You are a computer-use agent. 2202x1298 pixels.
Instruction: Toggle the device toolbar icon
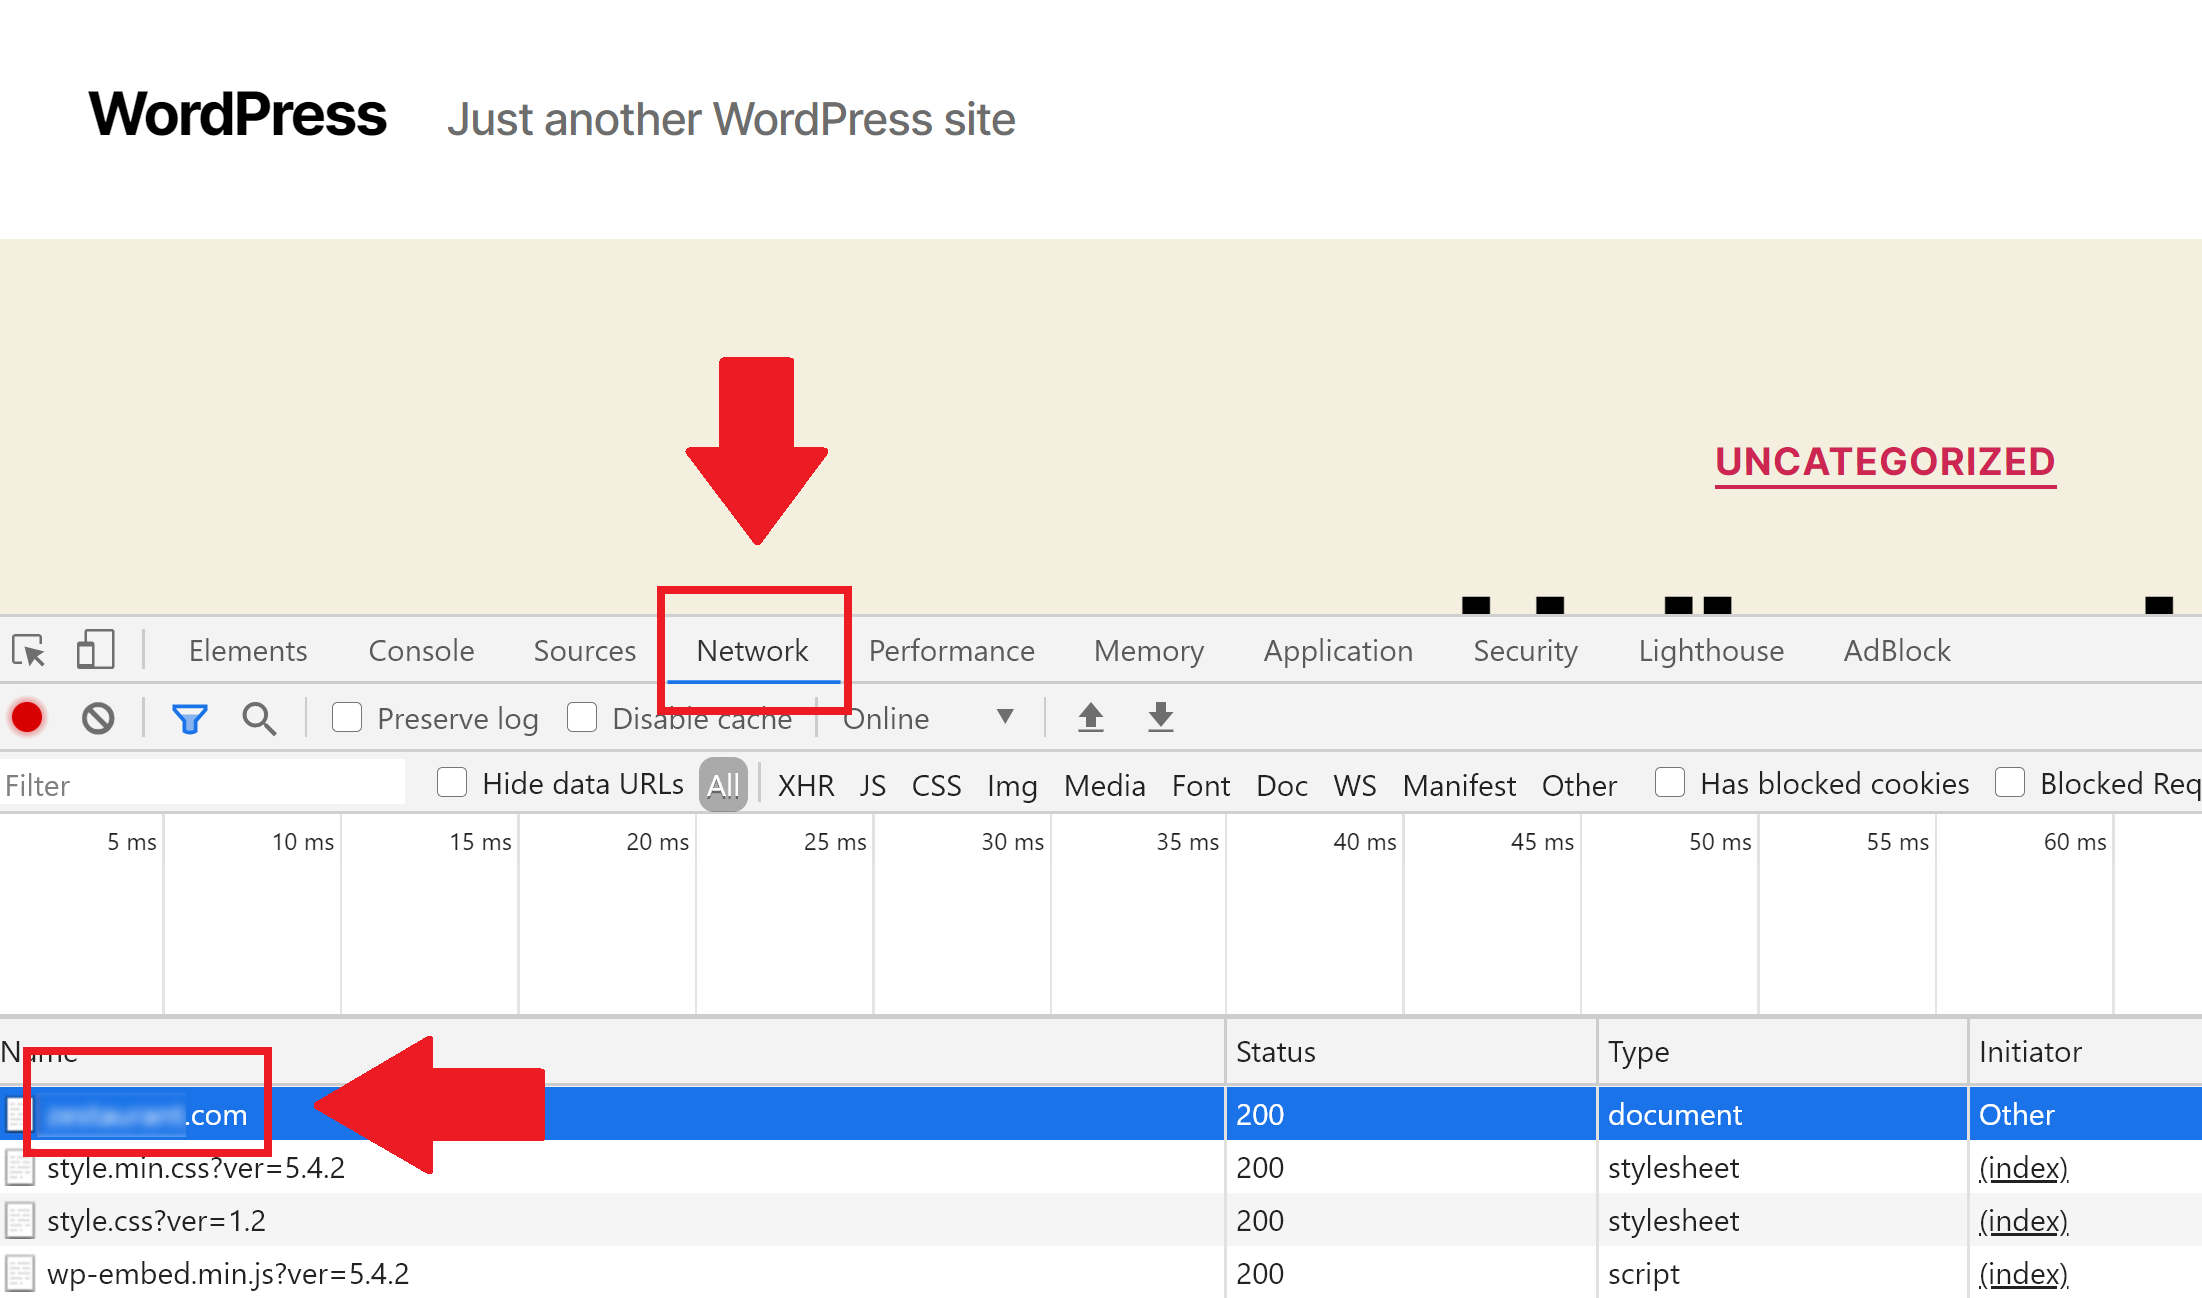[x=95, y=650]
